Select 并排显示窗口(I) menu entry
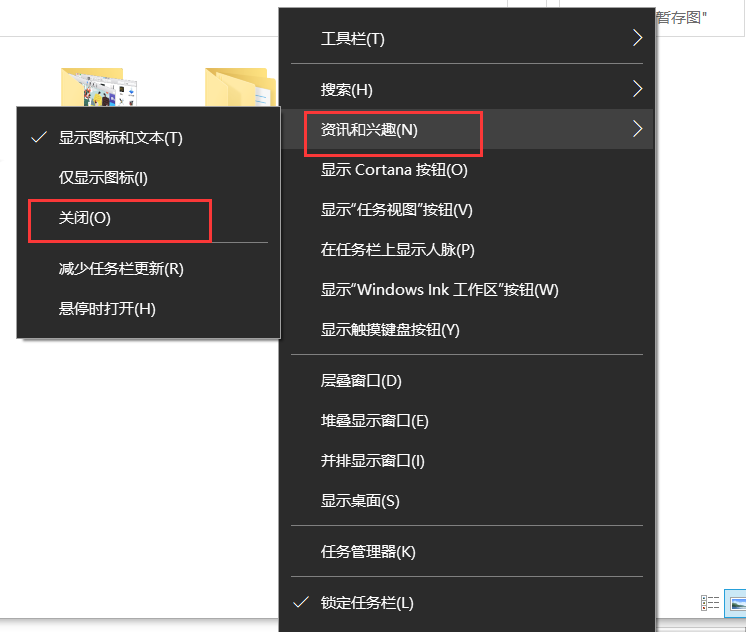The image size is (746, 632). click(x=373, y=461)
